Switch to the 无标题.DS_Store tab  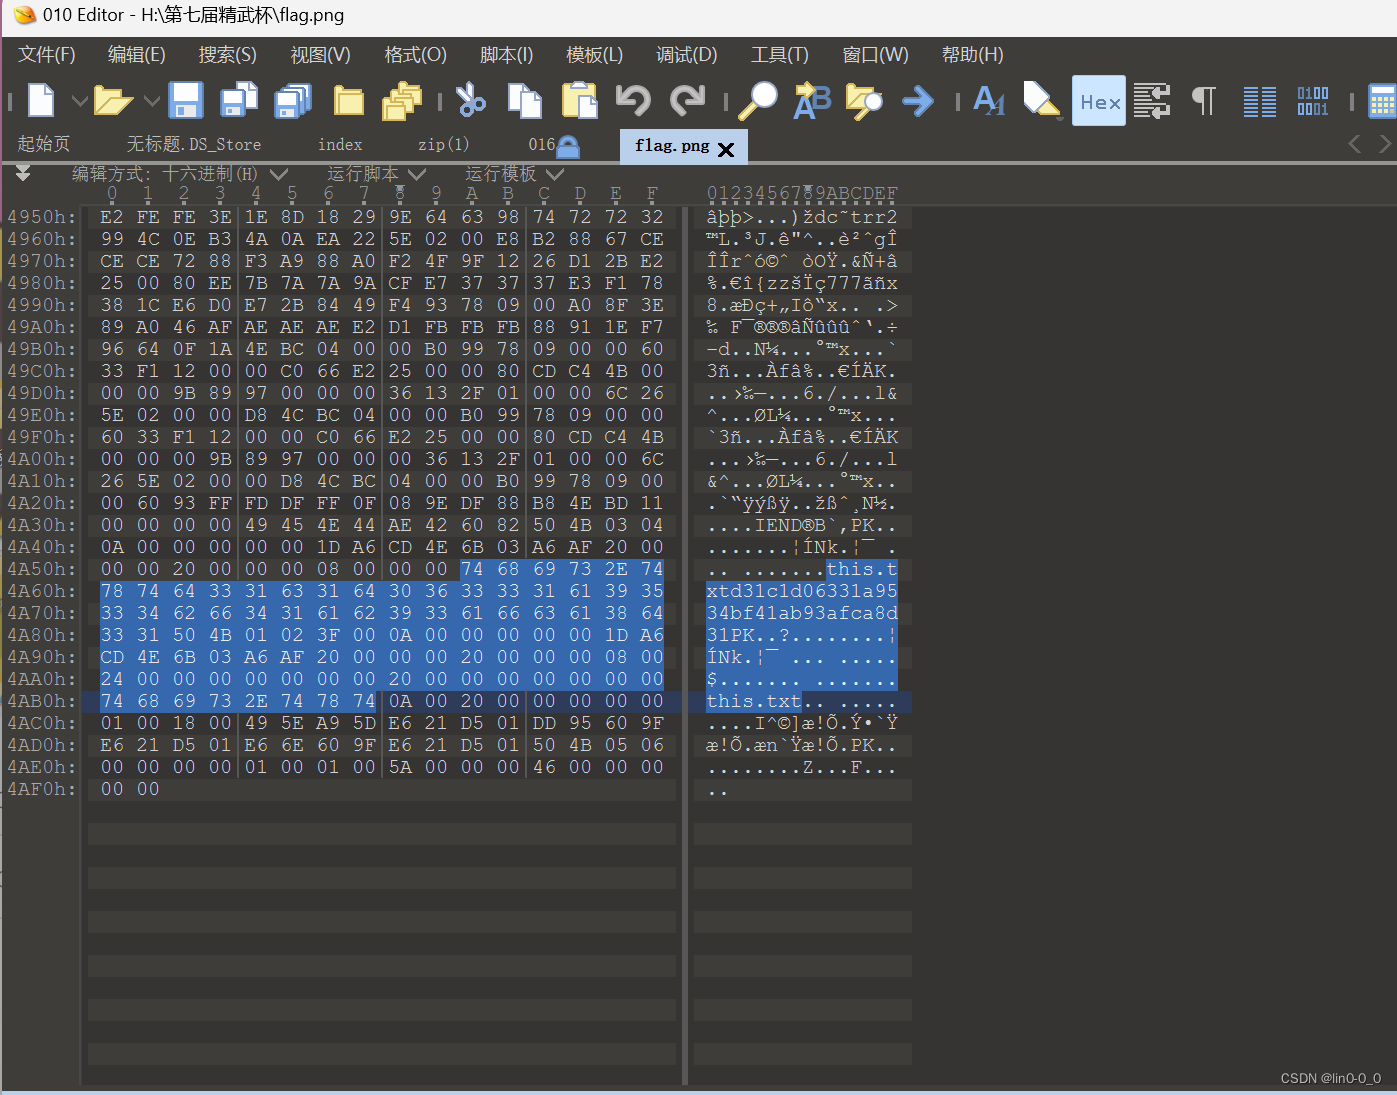(x=194, y=144)
